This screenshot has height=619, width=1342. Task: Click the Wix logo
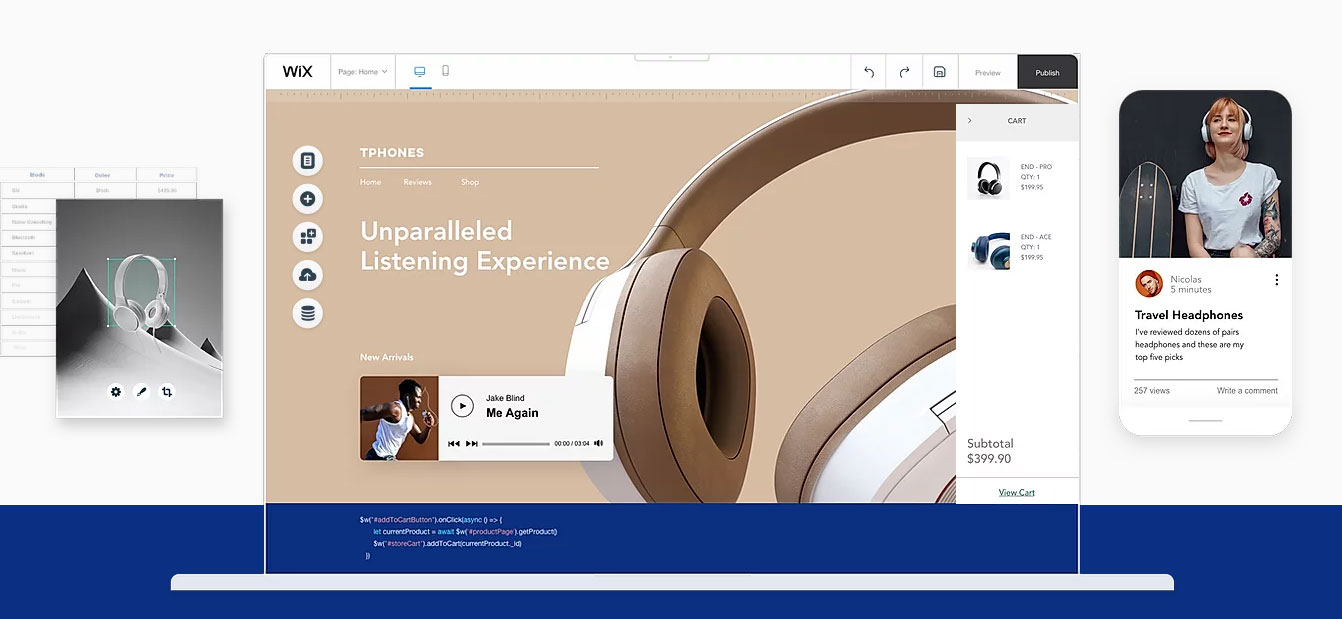pos(297,72)
